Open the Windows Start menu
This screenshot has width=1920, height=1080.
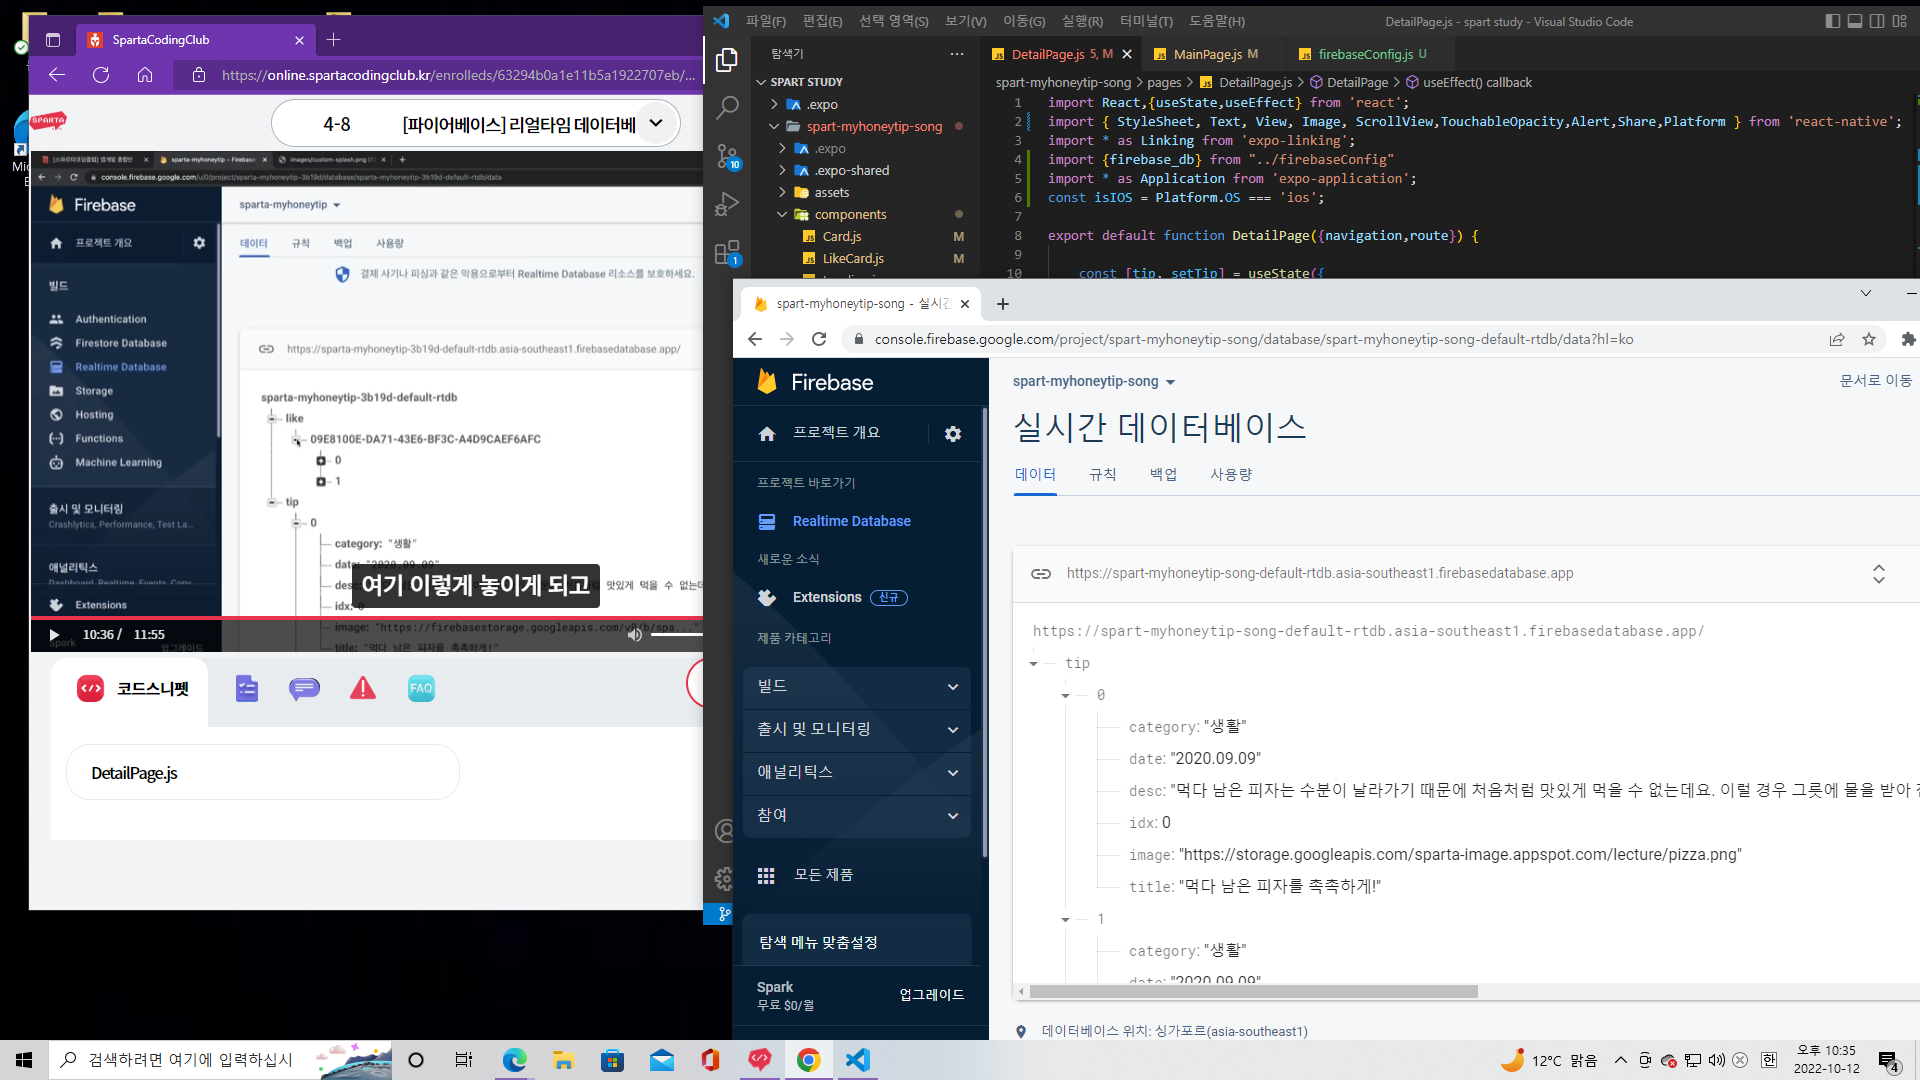[24, 1060]
